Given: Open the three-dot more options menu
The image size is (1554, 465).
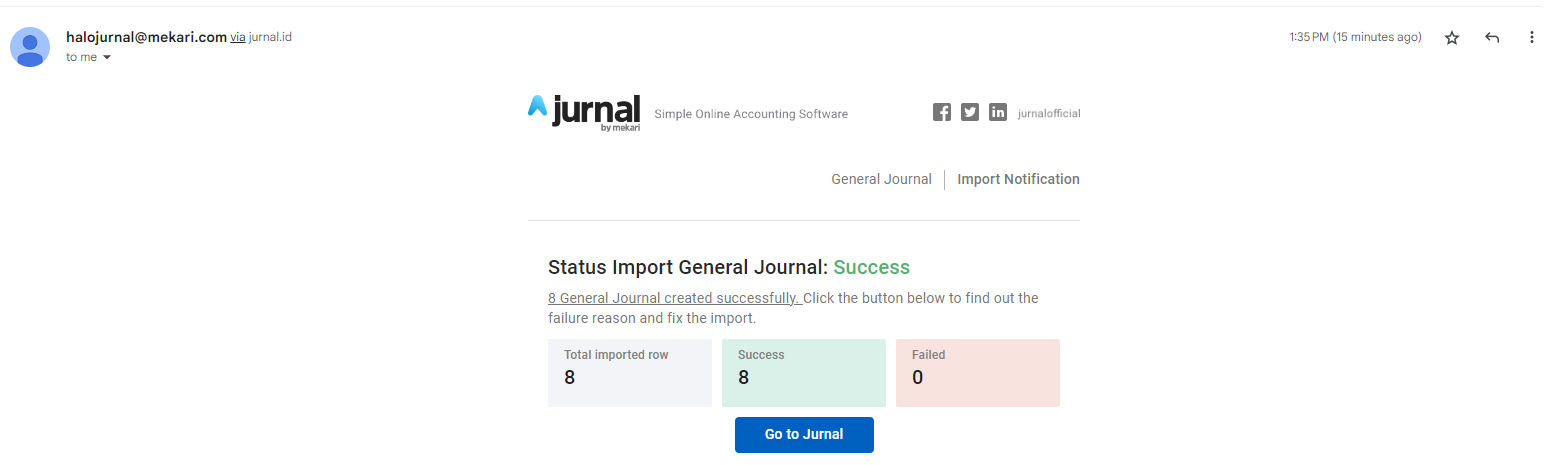Looking at the screenshot, I should coord(1531,38).
